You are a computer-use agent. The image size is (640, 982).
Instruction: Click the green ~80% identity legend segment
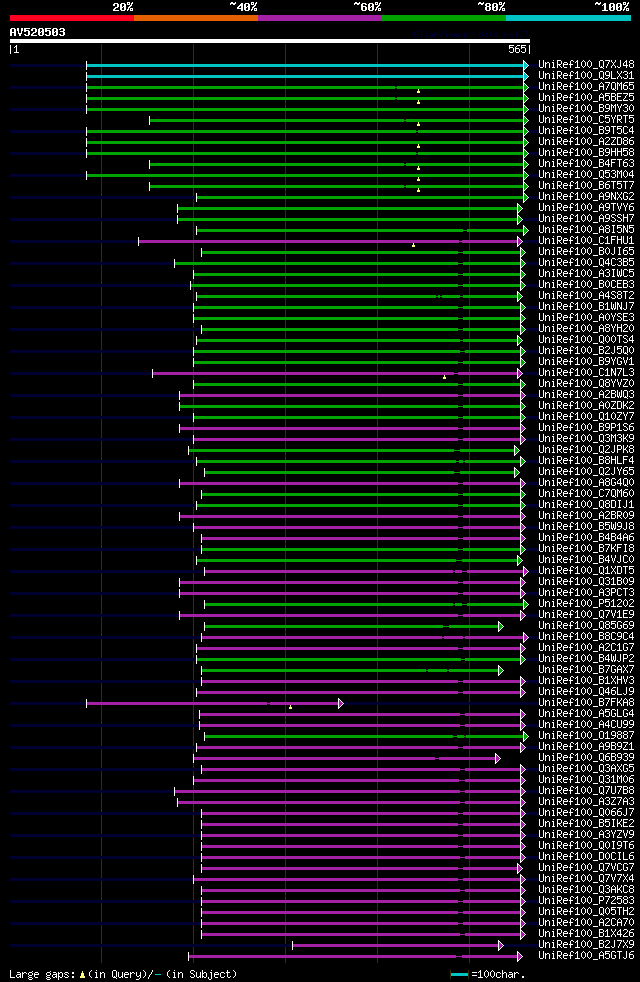click(444, 18)
